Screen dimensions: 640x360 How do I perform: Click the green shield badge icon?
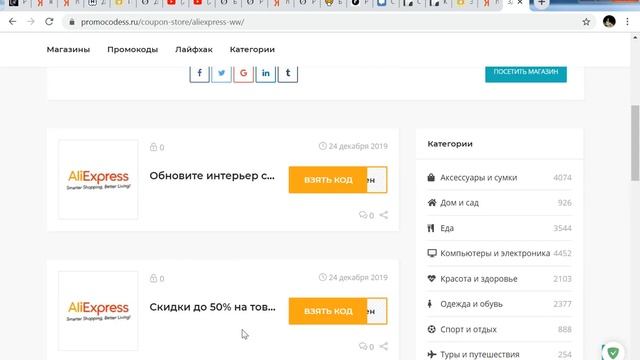pos(613,352)
